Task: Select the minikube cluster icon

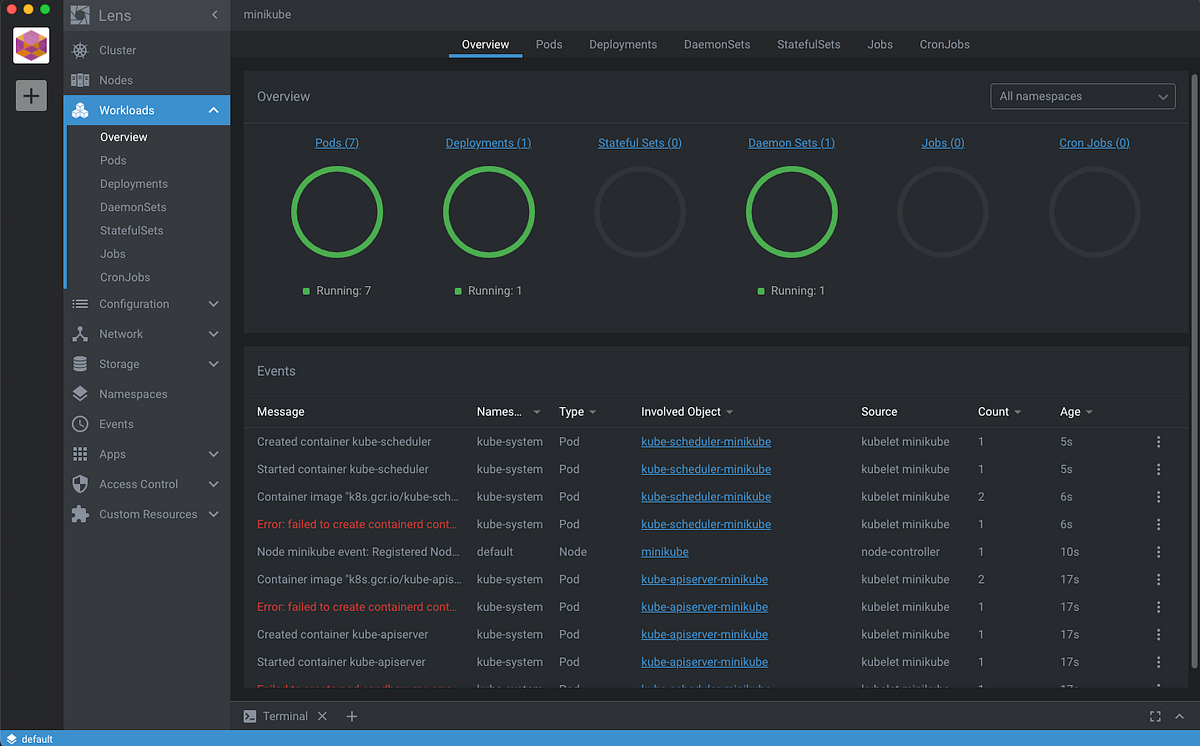Action: 31,45
